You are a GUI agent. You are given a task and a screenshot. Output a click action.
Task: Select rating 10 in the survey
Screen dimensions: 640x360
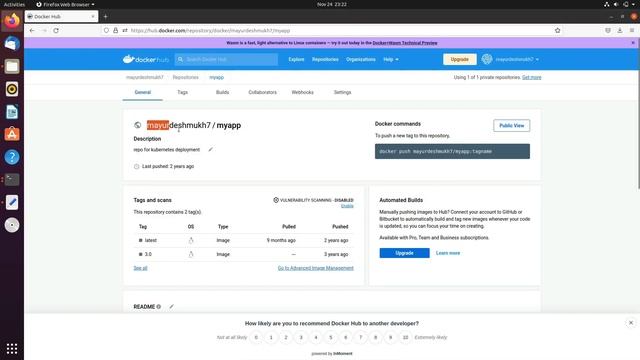[x=405, y=338]
